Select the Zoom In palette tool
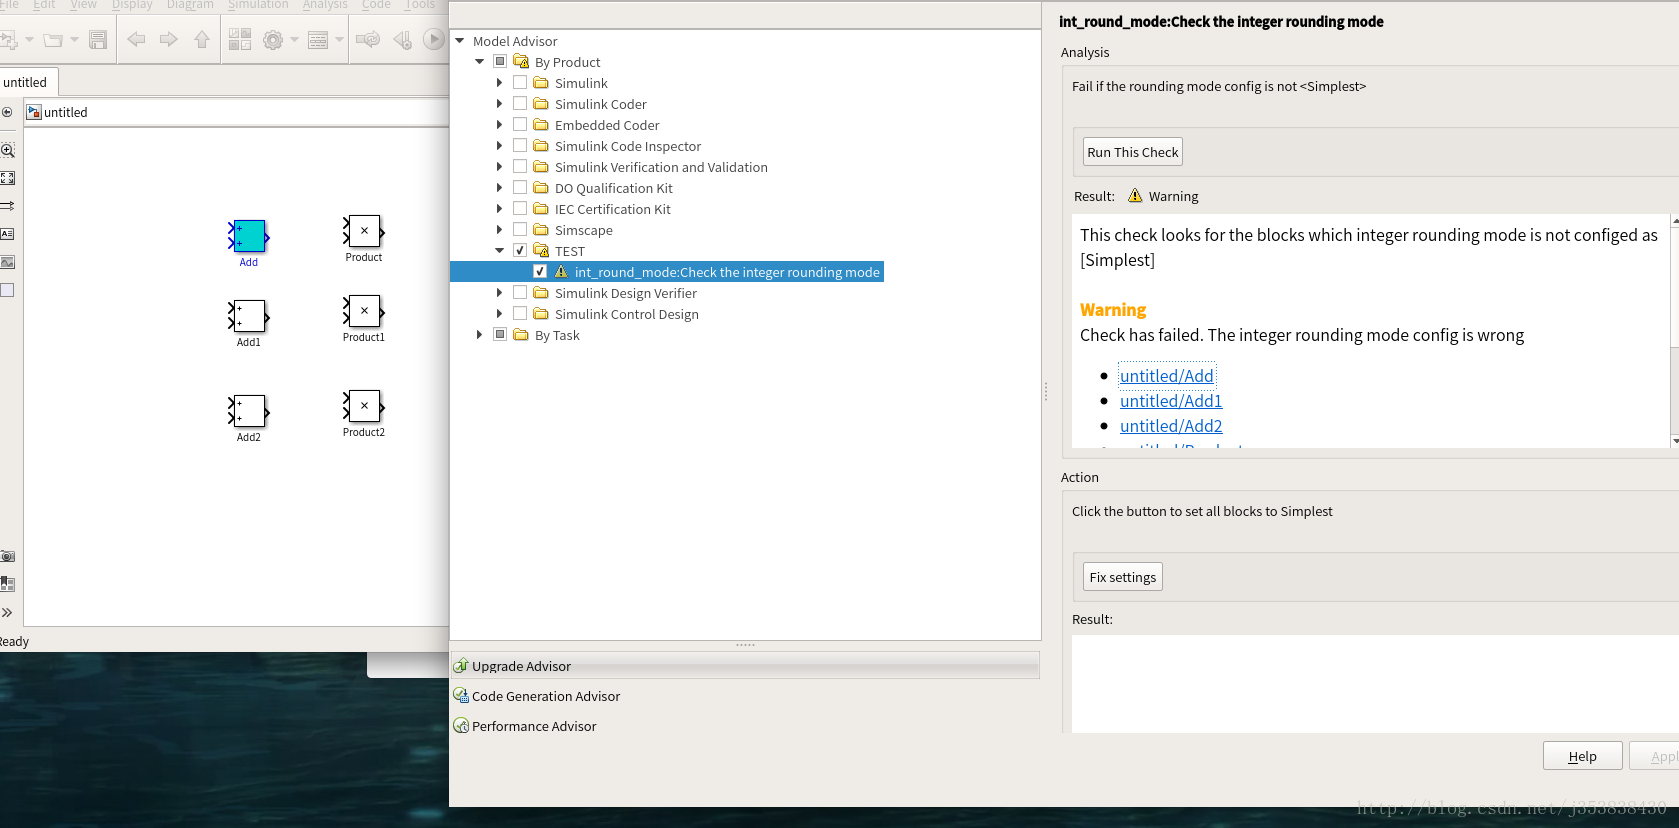 point(8,150)
